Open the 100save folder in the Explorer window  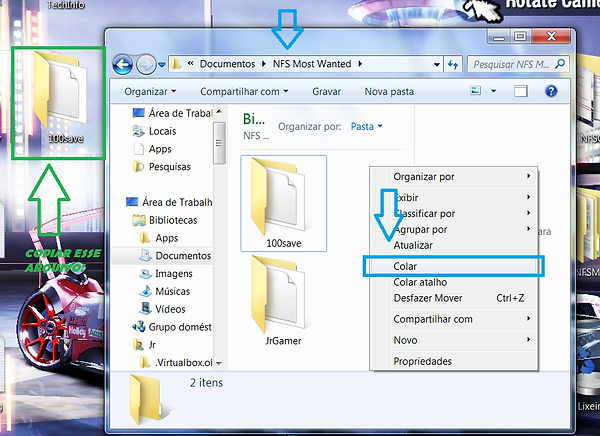tap(284, 203)
